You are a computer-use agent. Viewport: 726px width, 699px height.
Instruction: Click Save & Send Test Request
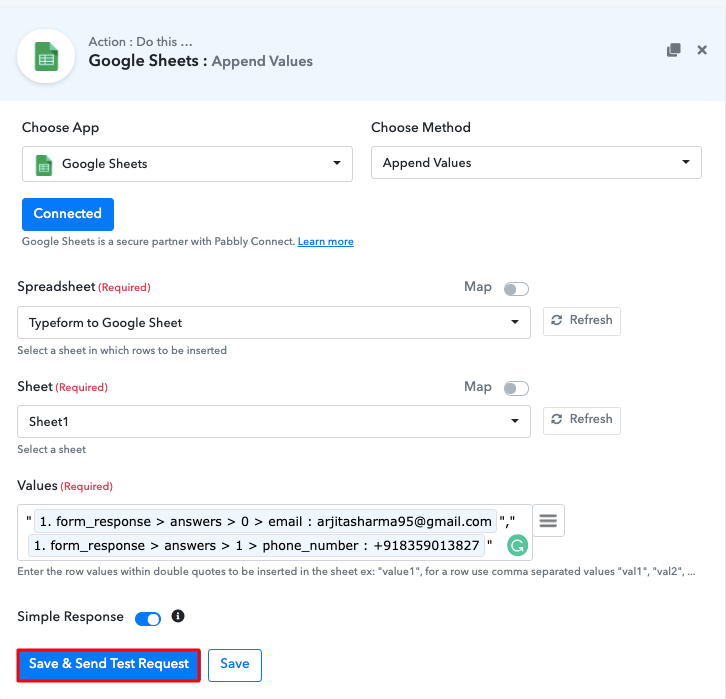point(109,665)
